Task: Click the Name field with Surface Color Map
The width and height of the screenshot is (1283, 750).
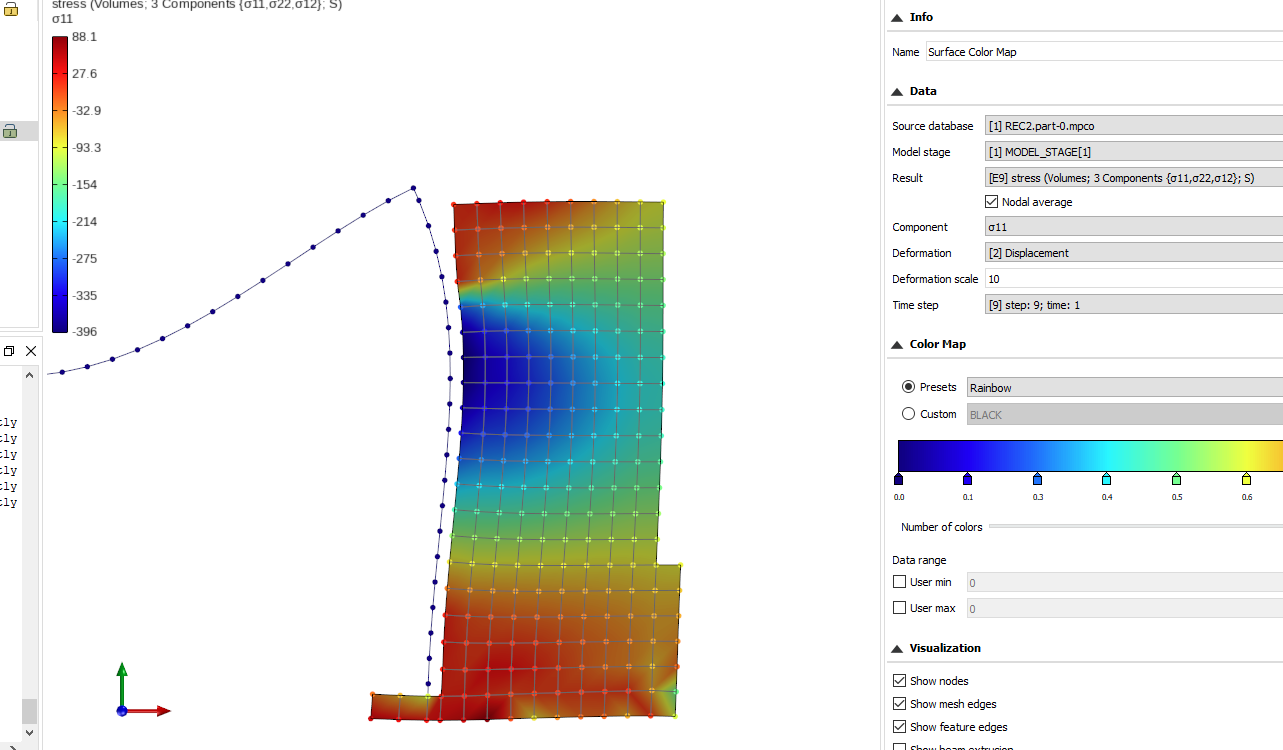Action: pos(1104,52)
